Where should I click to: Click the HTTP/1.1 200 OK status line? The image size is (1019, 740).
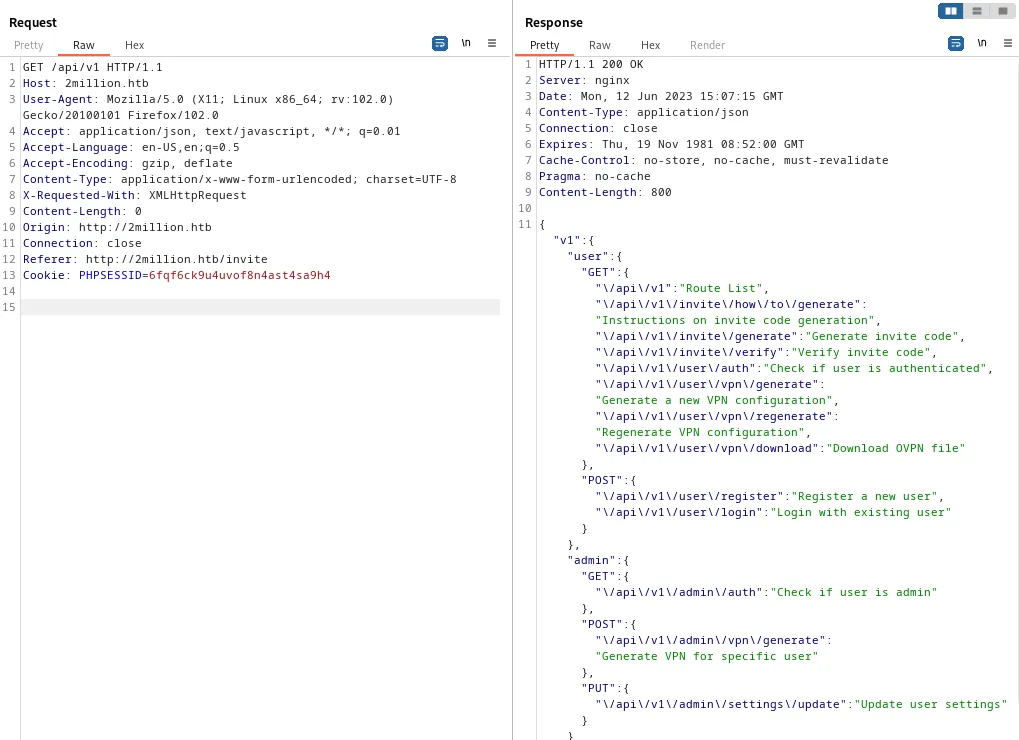tap(591, 64)
